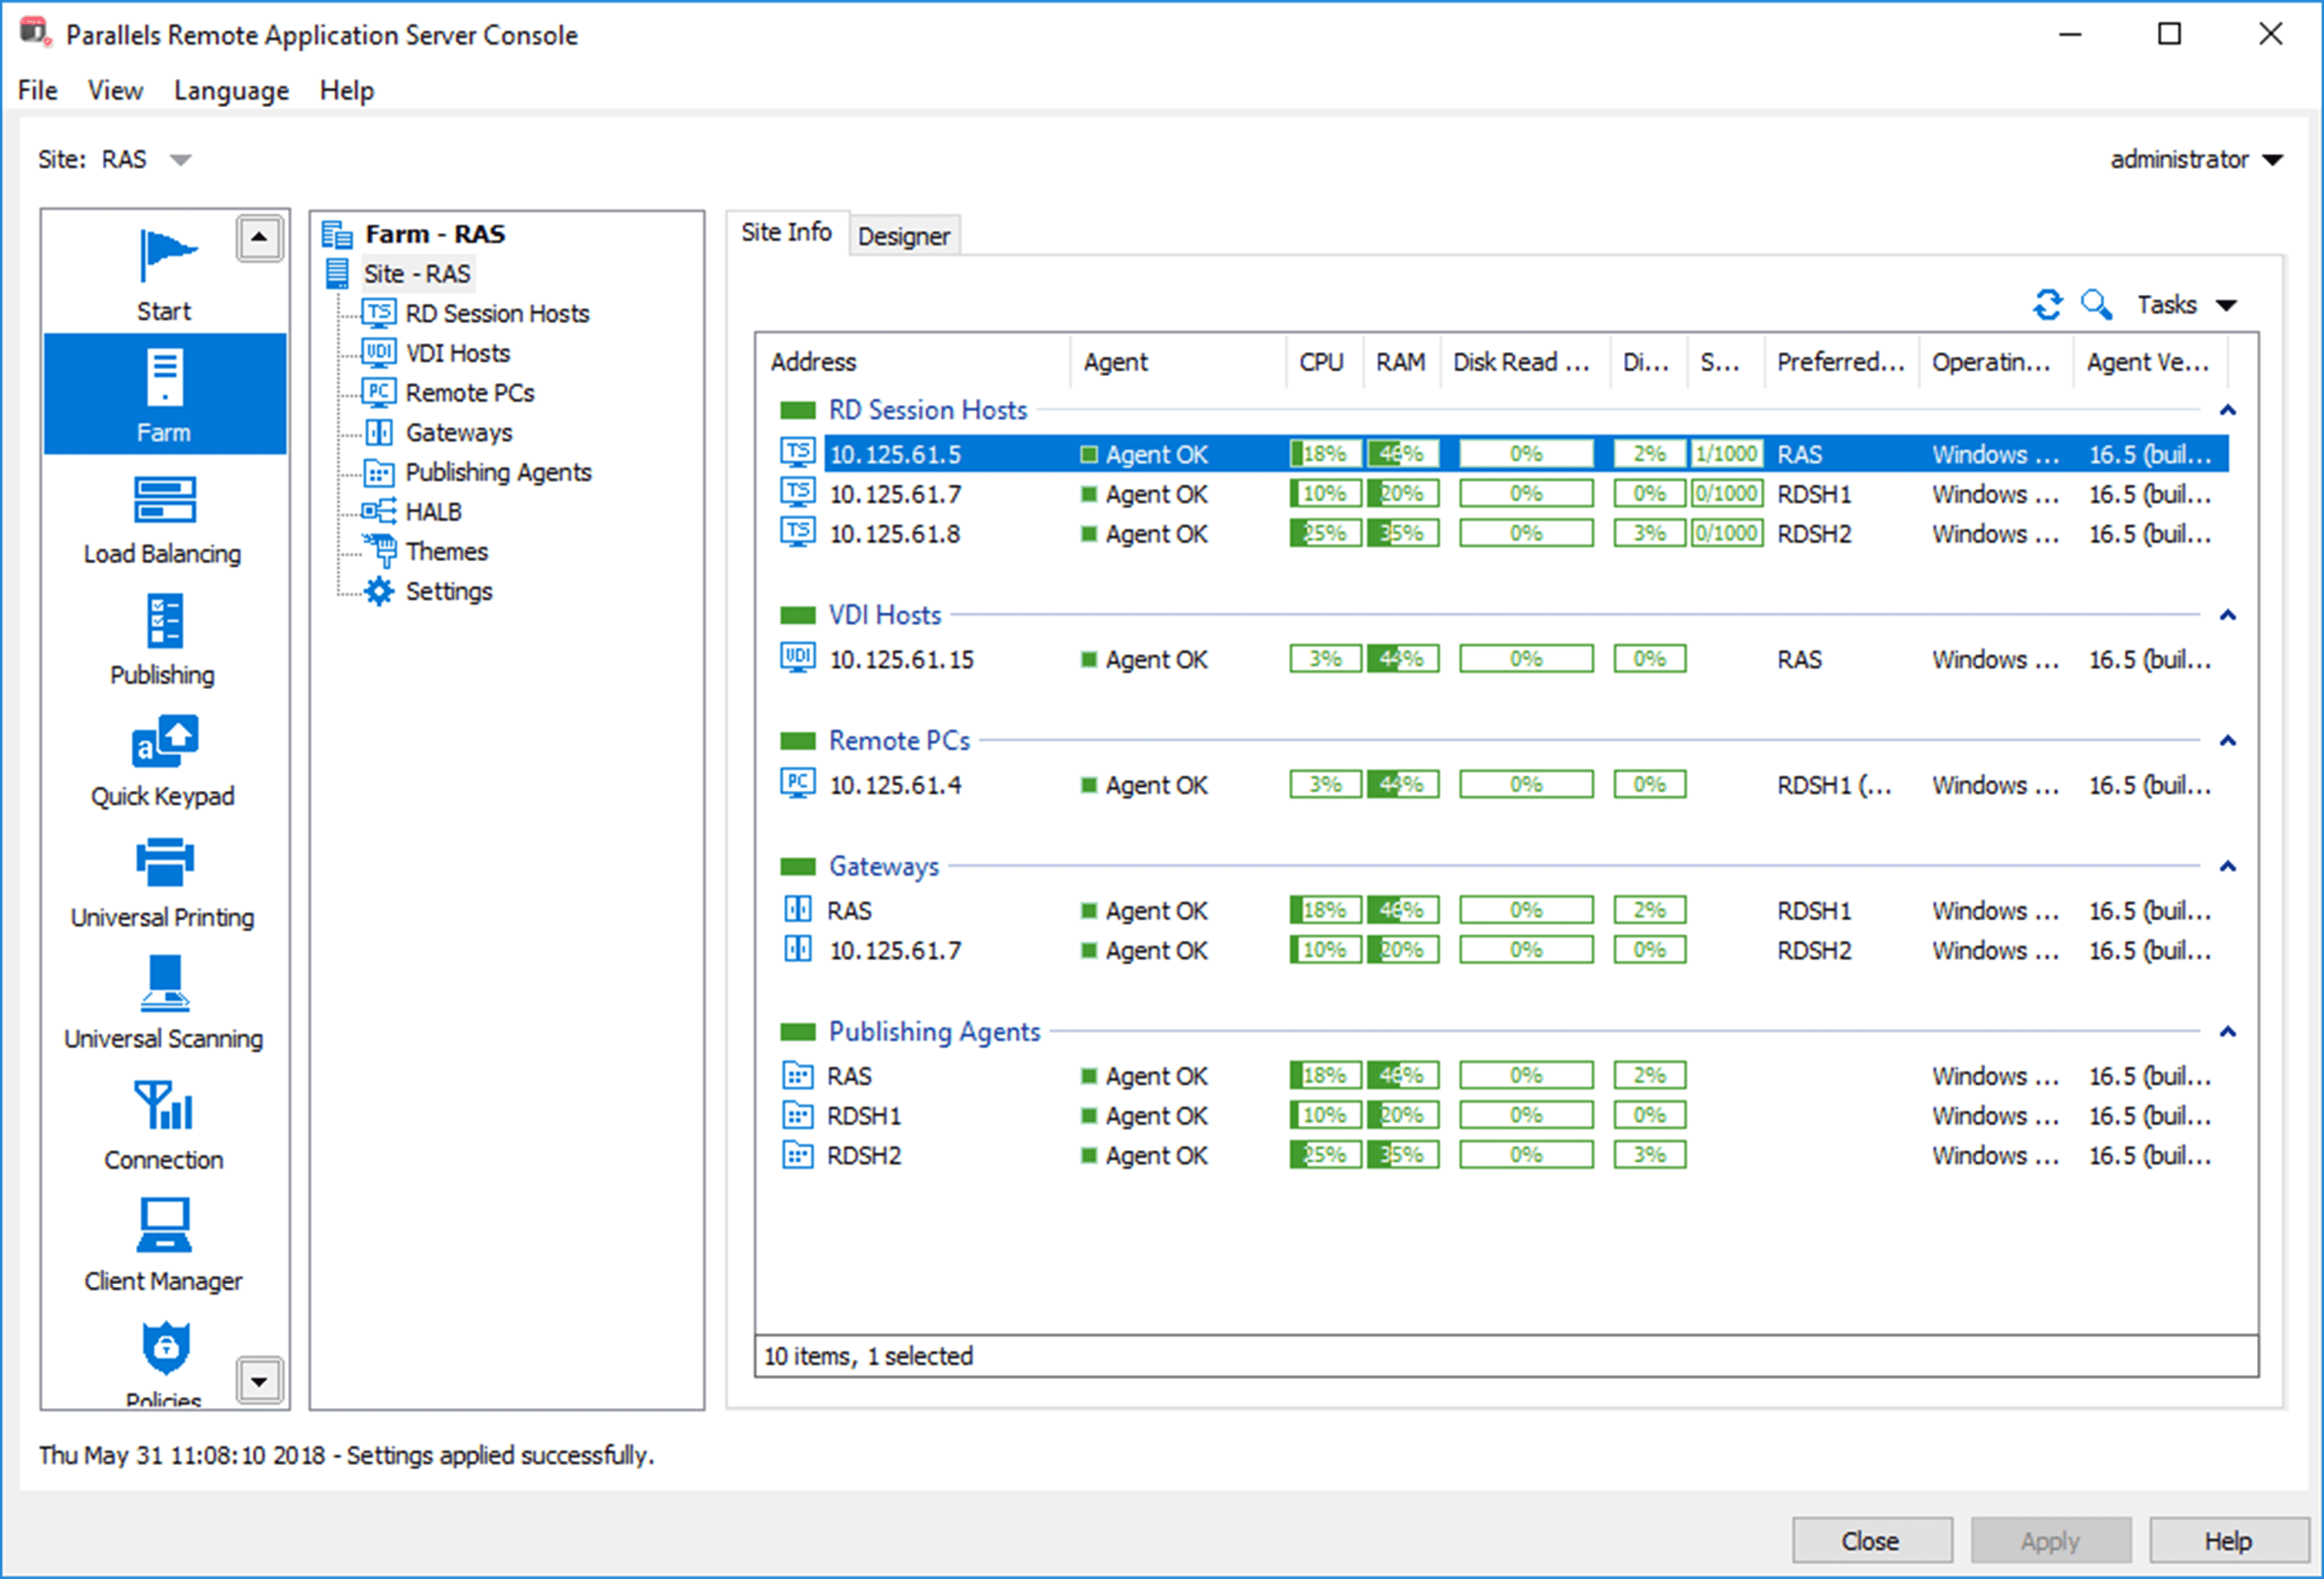Click the Agent Ve... column header
The image size is (2324, 1579).
tap(2151, 362)
